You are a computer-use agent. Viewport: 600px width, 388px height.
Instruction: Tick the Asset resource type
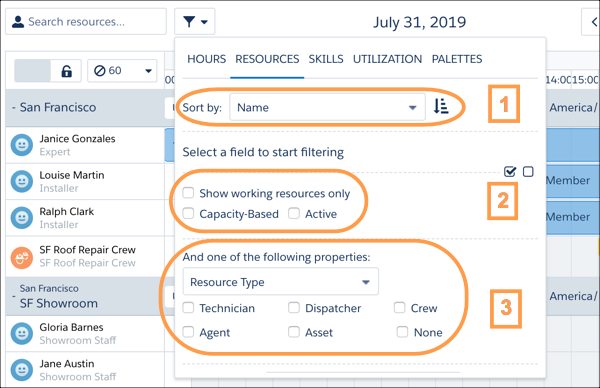click(294, 332)
